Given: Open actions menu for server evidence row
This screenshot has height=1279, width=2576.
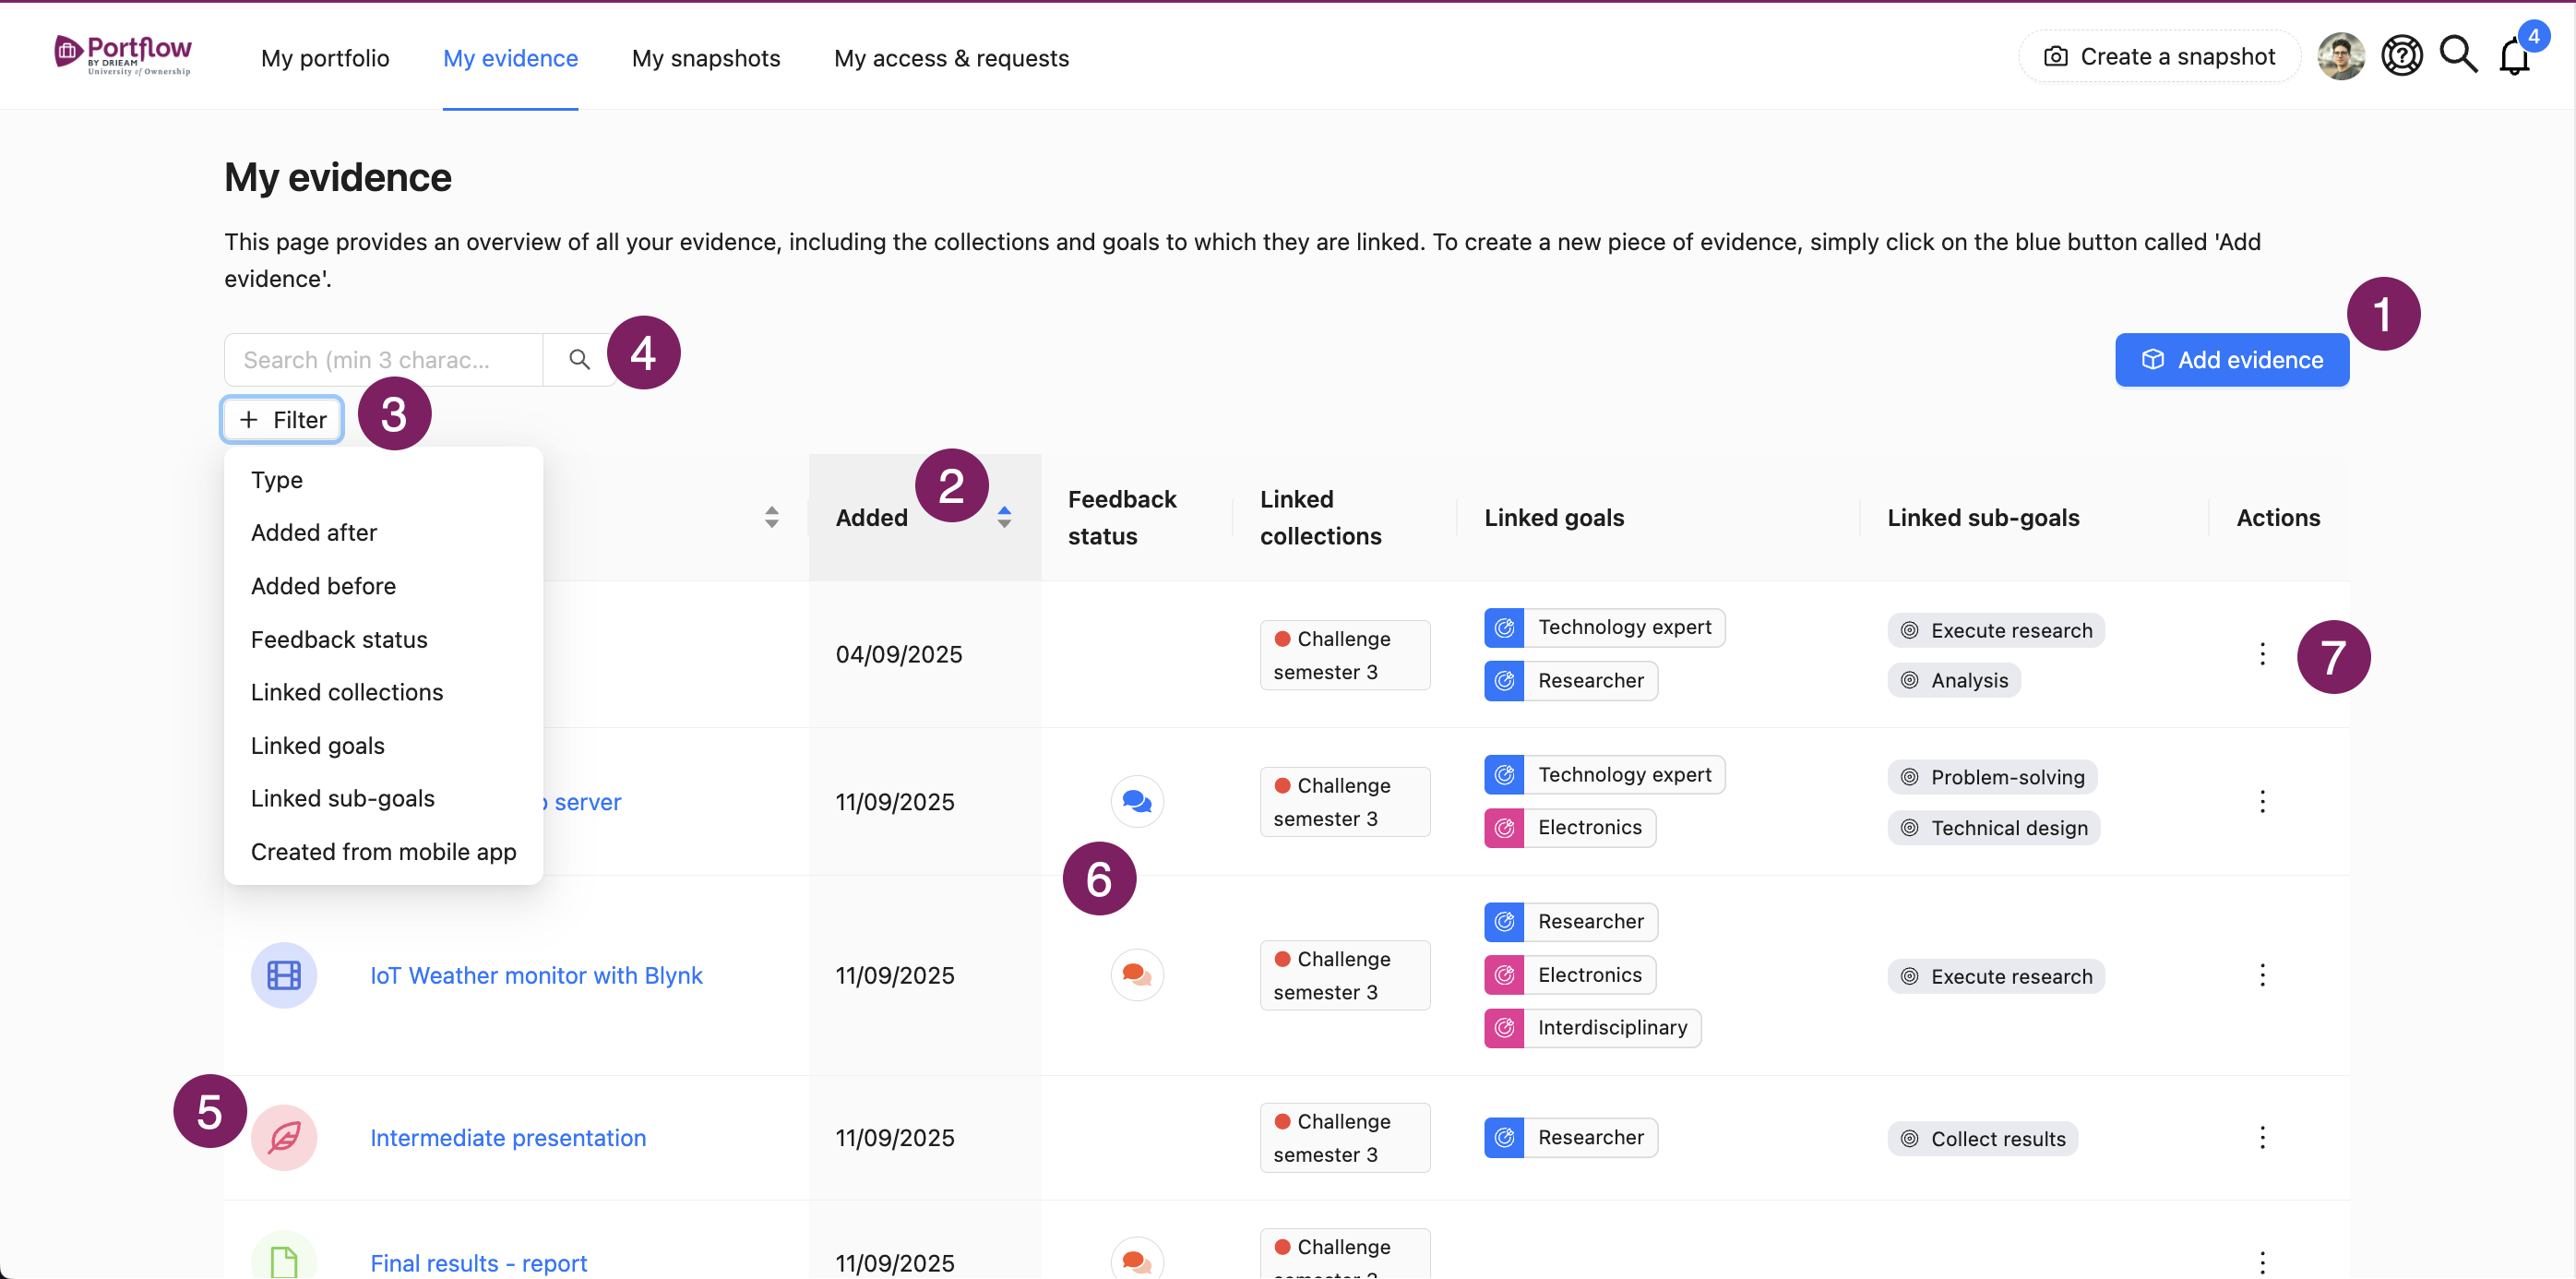Looking at the screenshot, I should point(2262,801).
